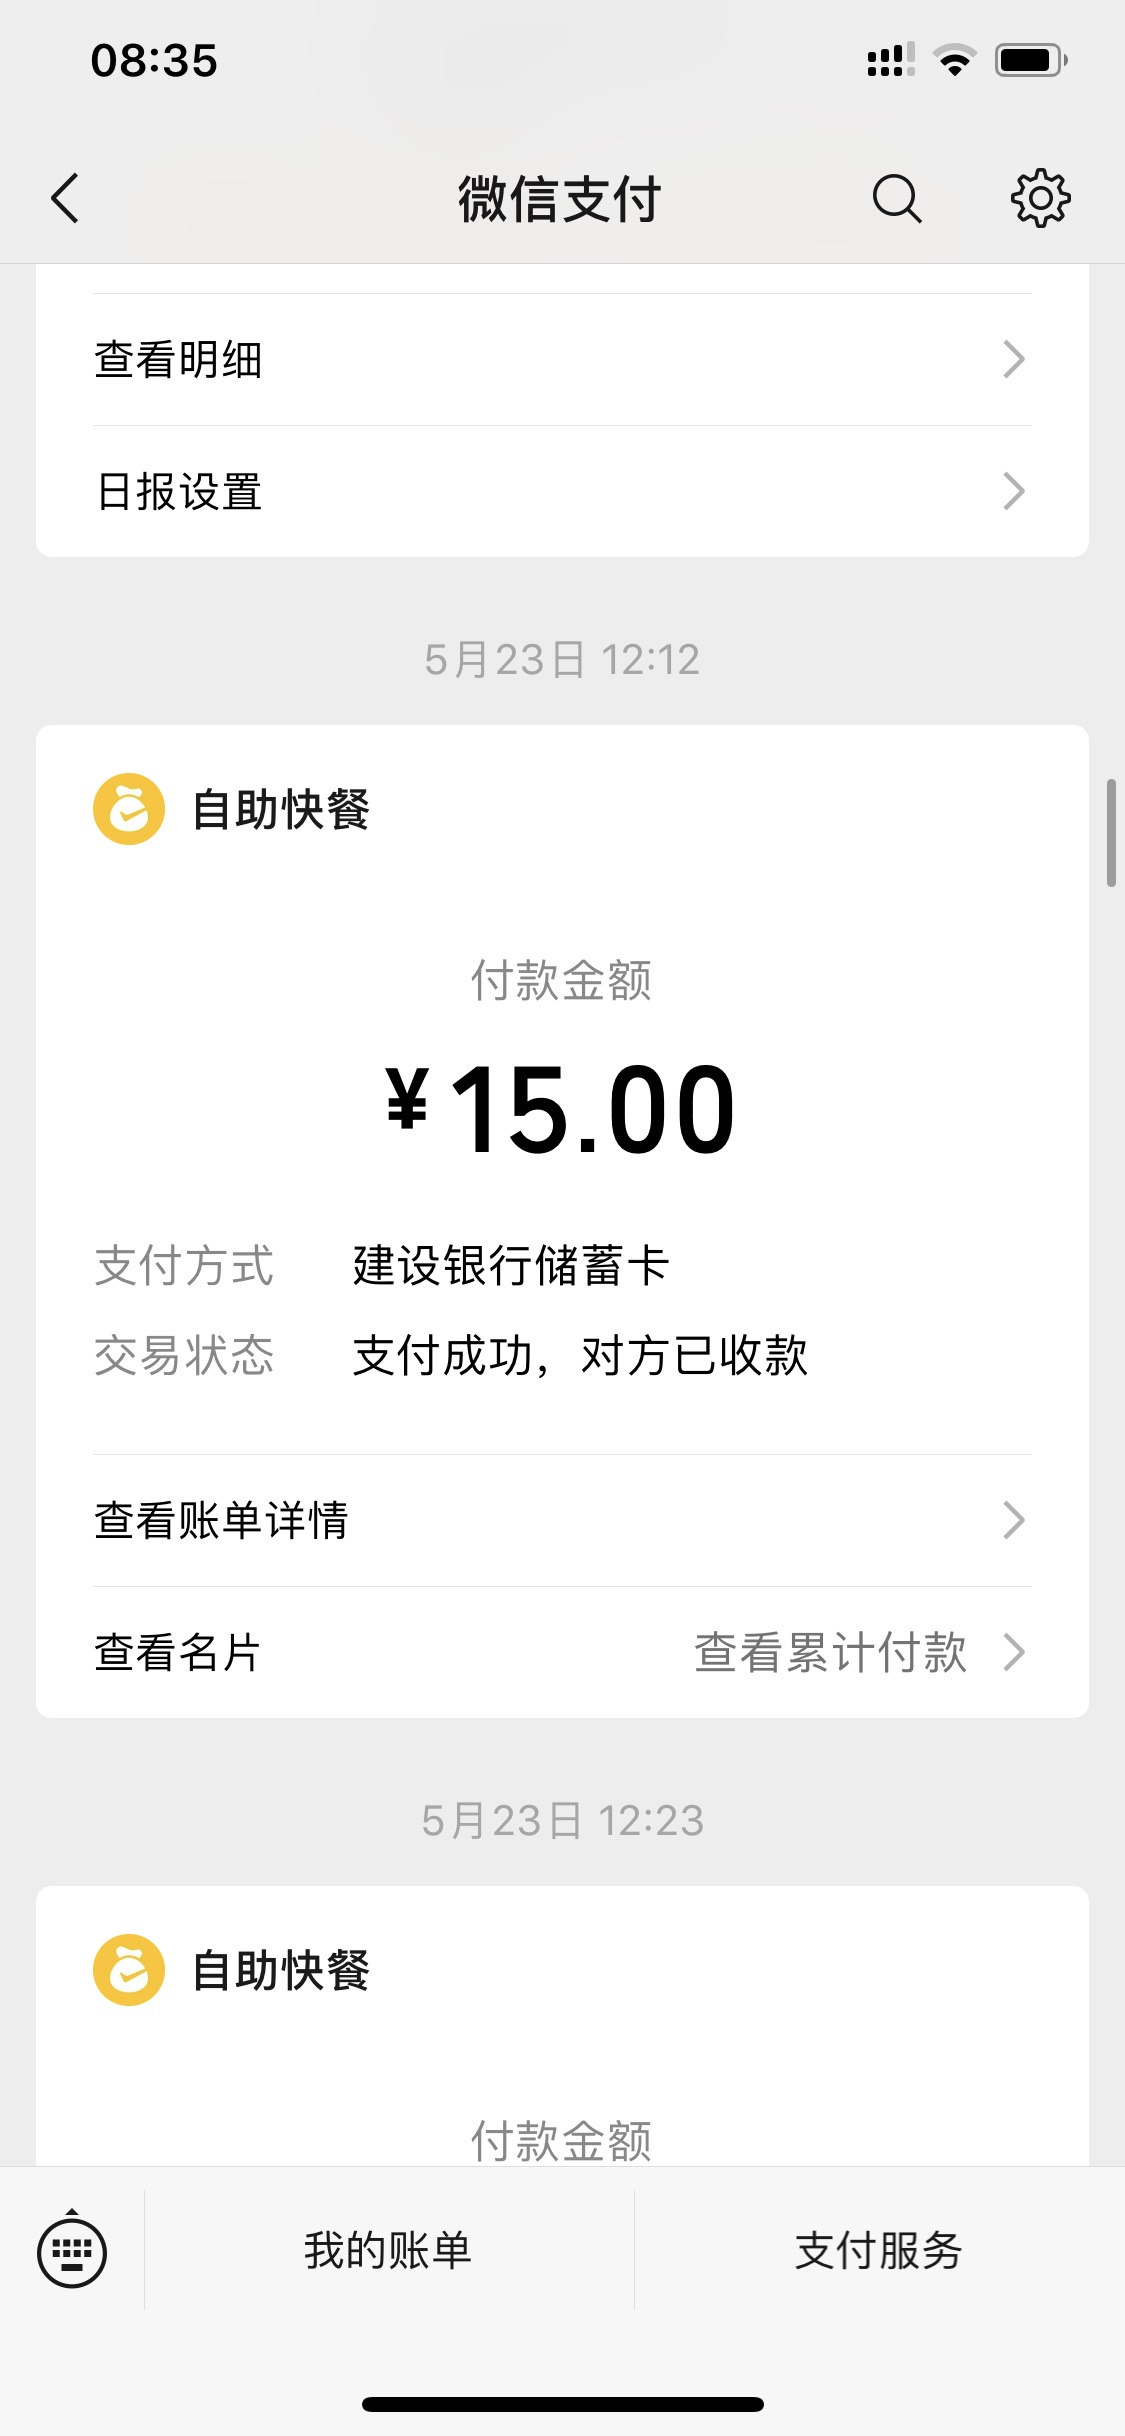Open 查看明细 row chevron

tap(1013, 360)
